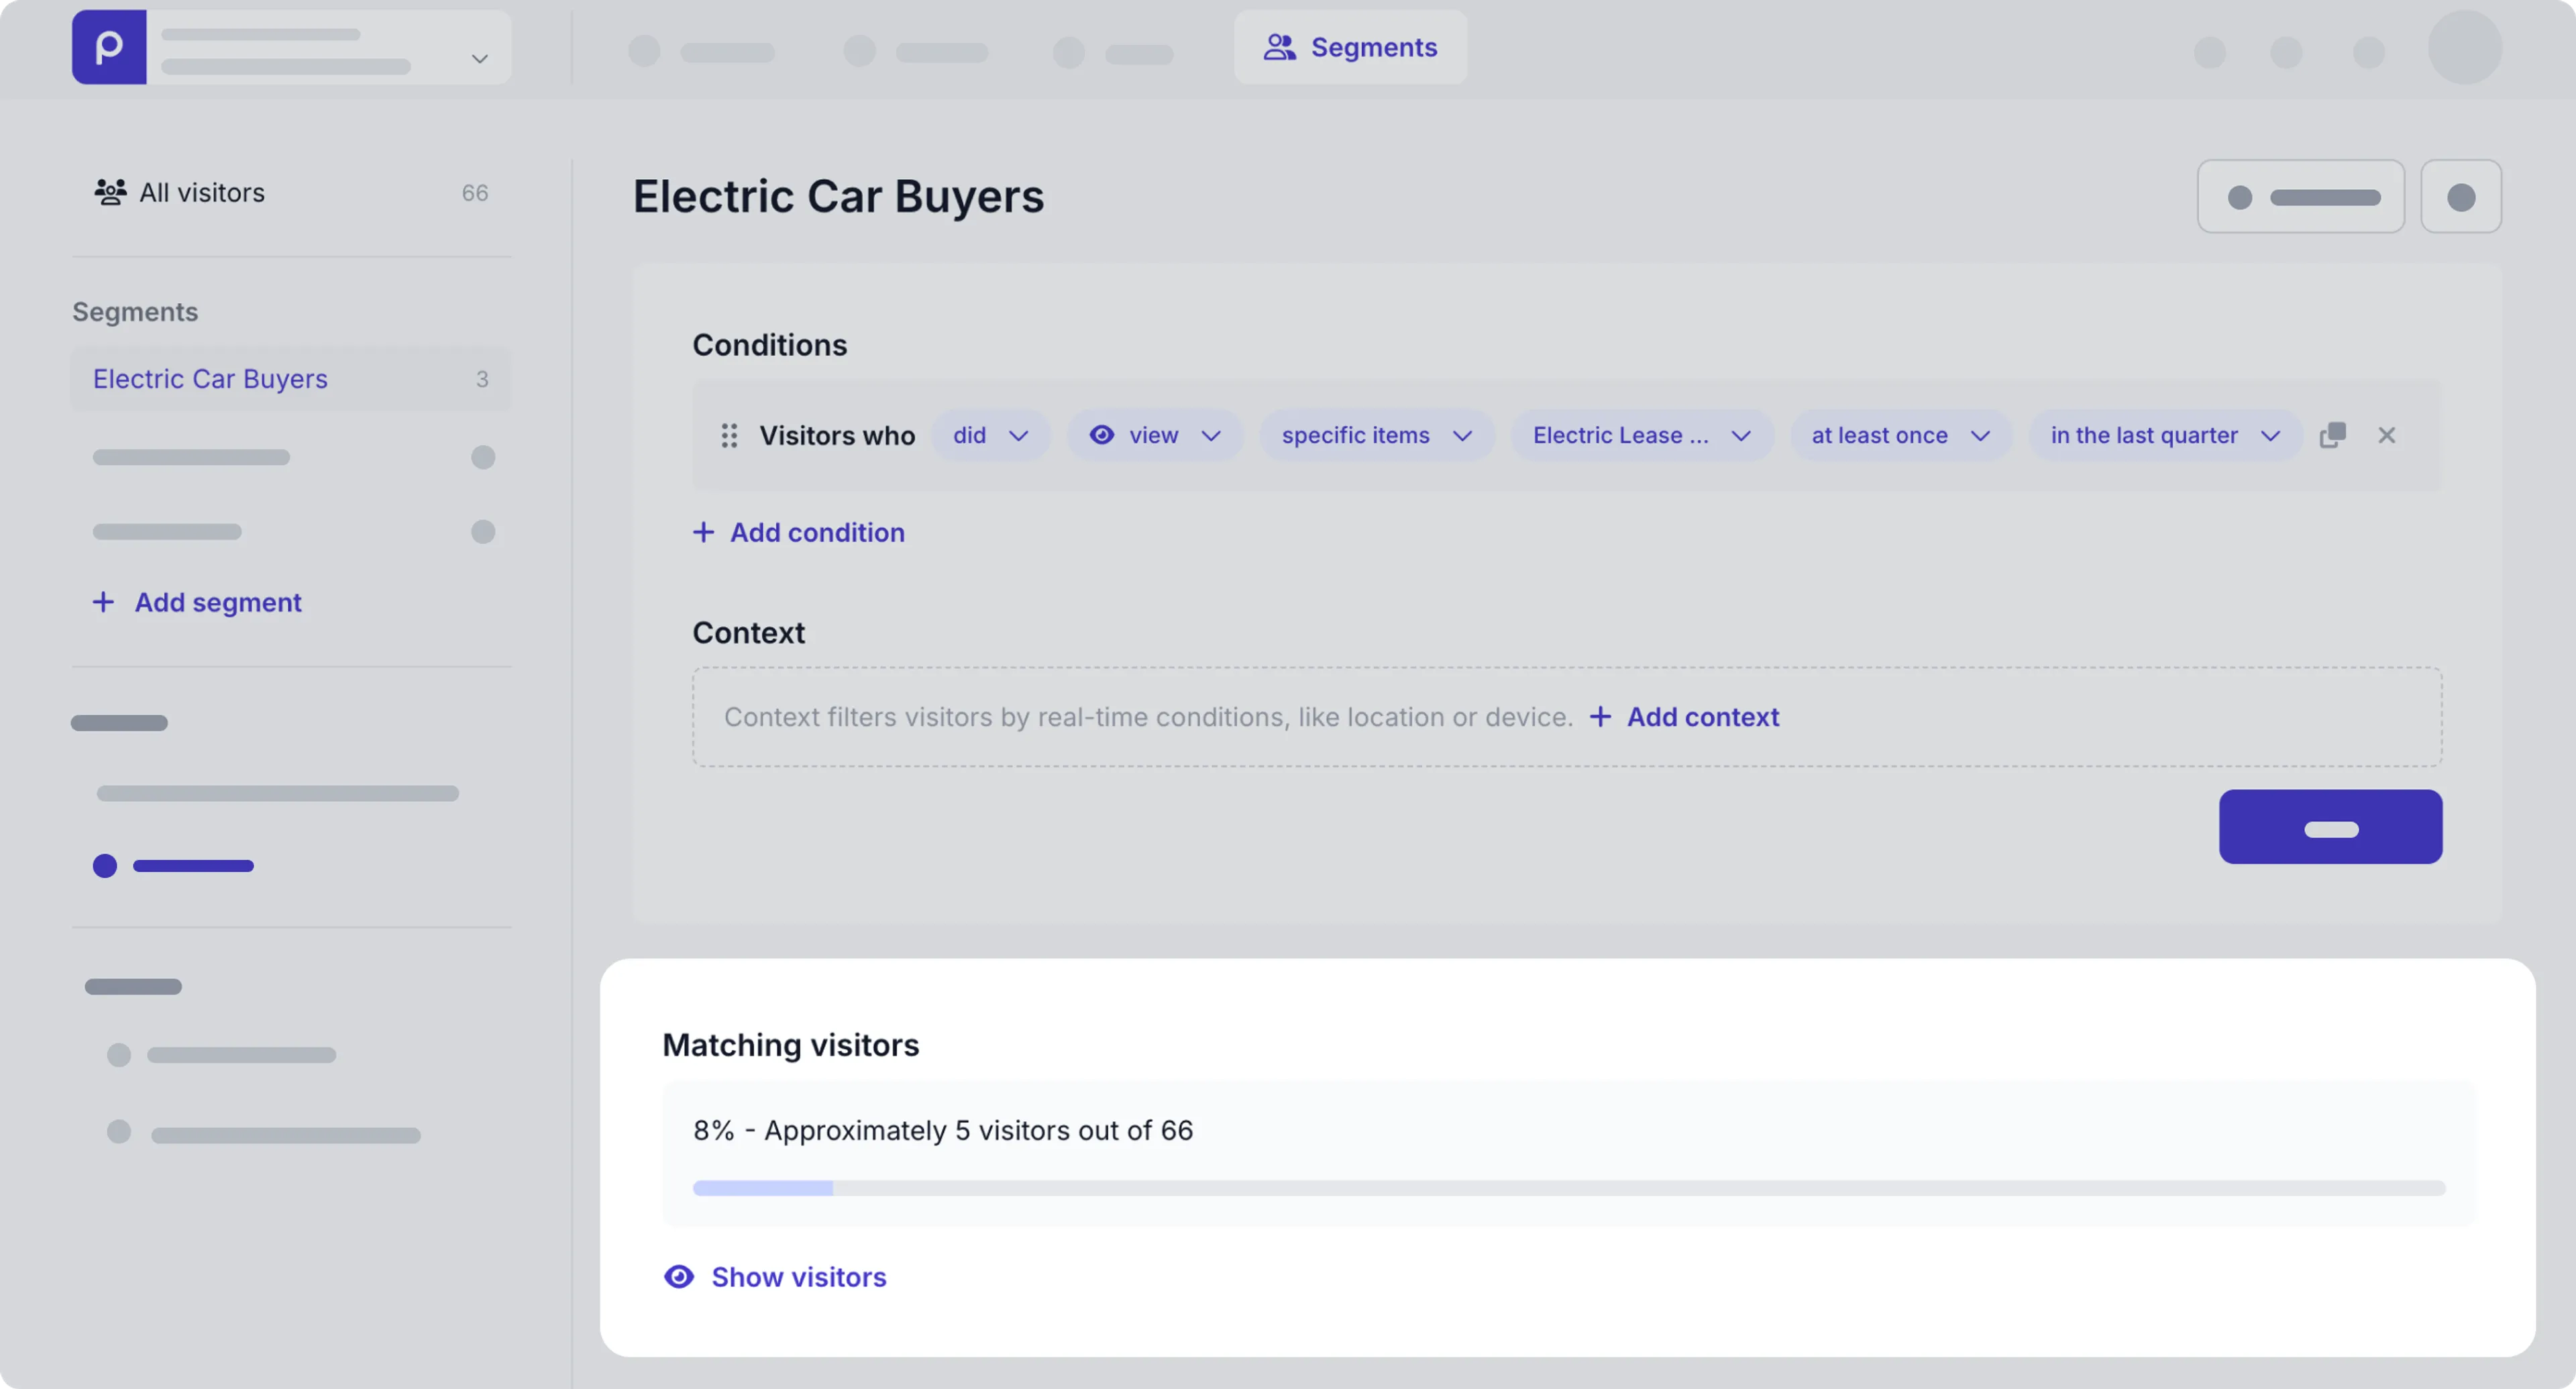2576x1389 pixels.
Task: Open the 'did' dropdown
Action: 990,435
